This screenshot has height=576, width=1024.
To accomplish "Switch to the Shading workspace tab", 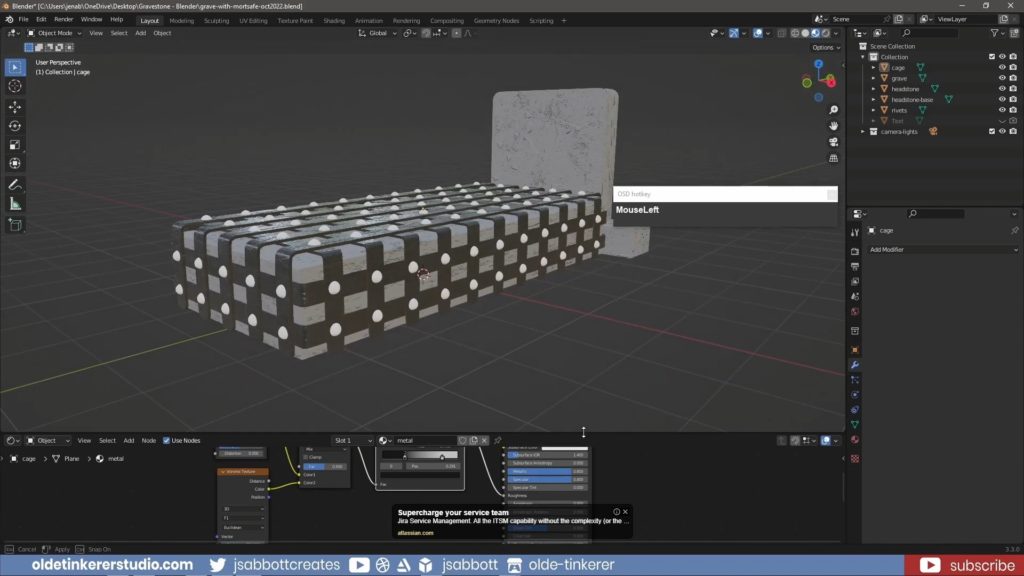I will pyautogui.click(x=334, y=20).
